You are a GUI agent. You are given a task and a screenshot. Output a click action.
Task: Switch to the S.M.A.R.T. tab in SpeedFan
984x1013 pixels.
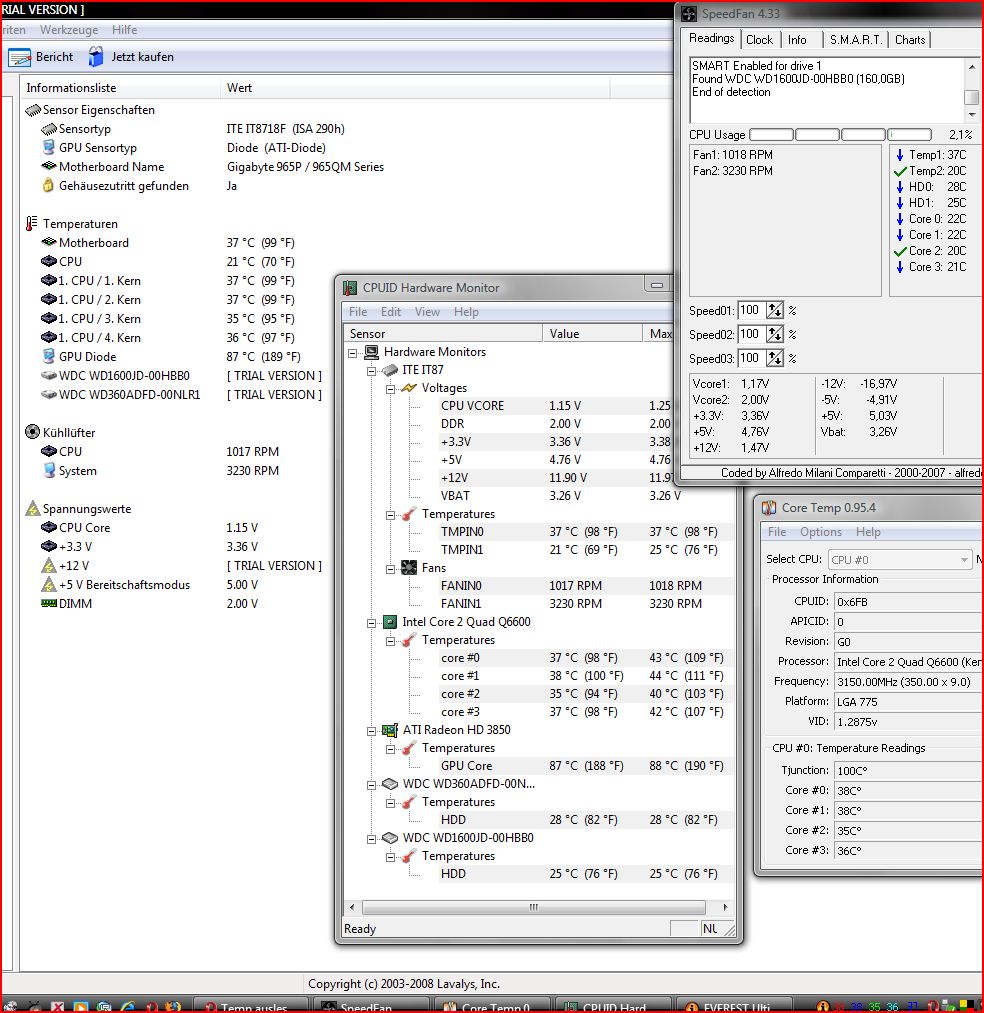(855, 40)
